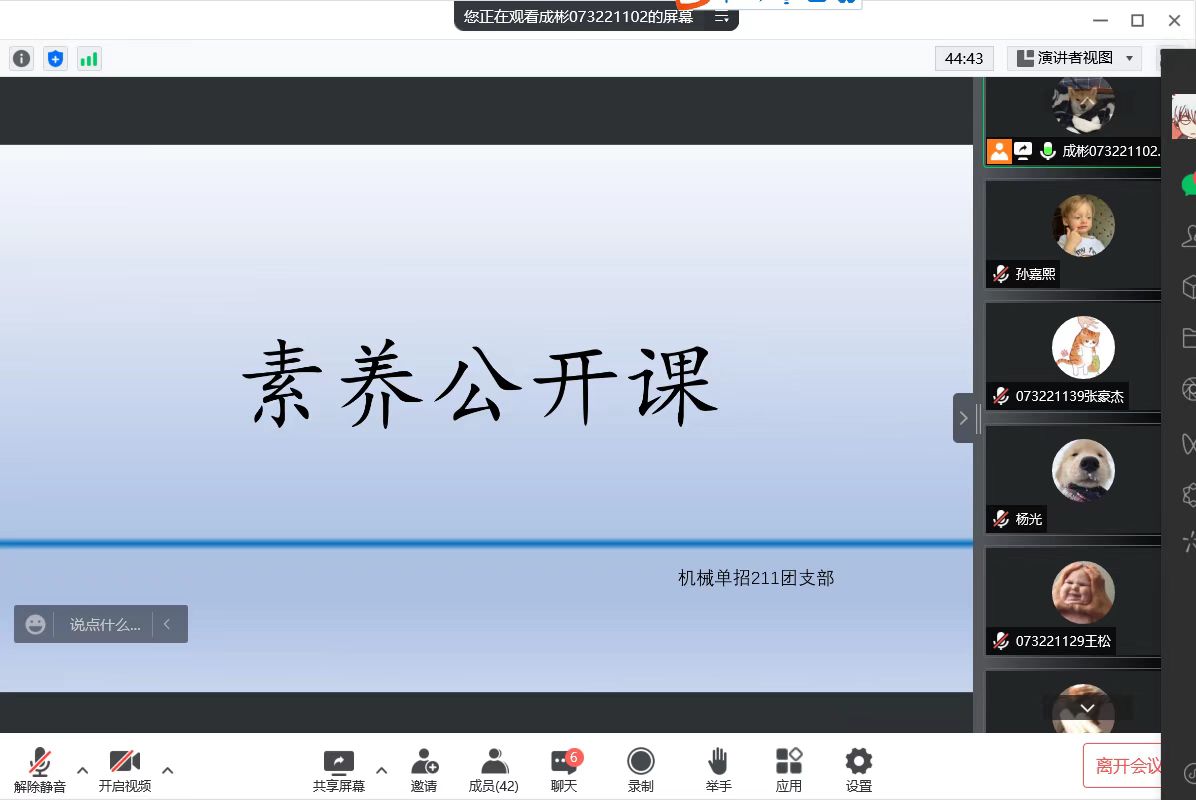Click green microphone icon on 成彬 tile
Viewport: 1196px width, 800px height.
point(1048,150)
